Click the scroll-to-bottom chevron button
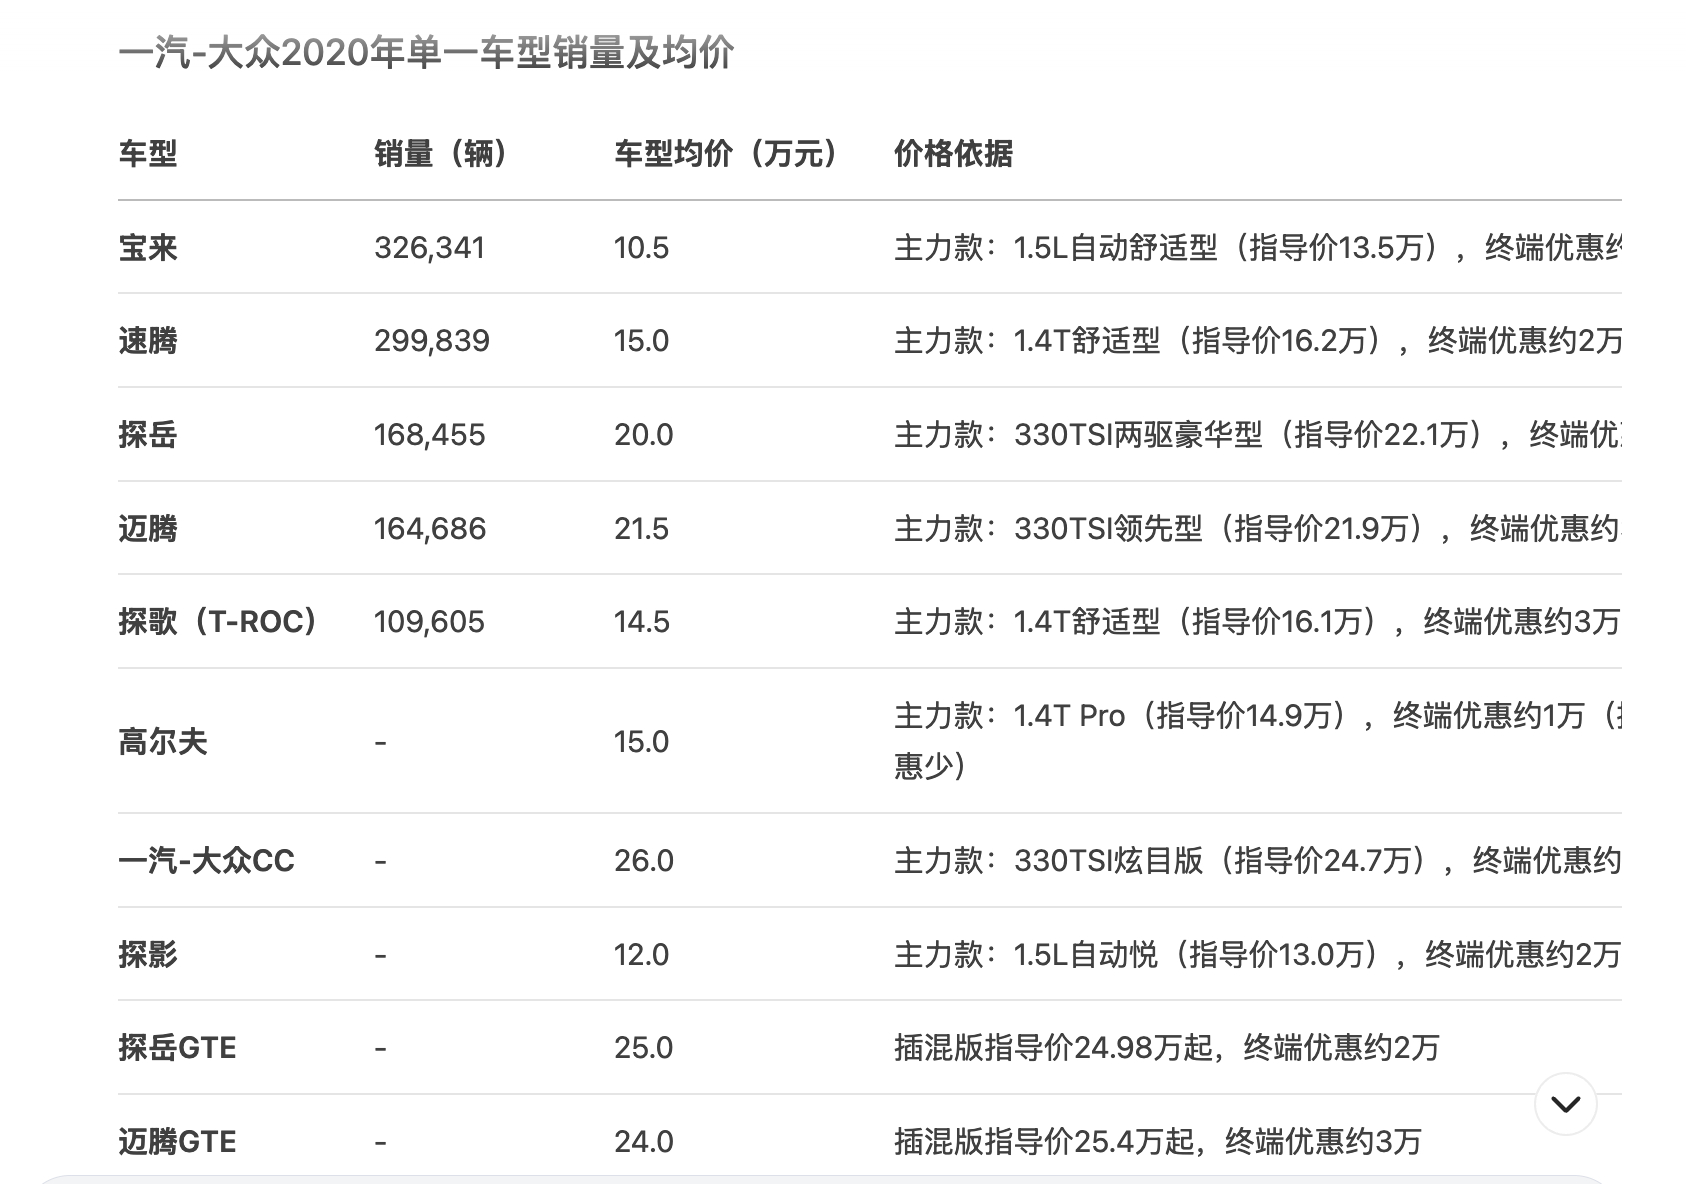The image size is (1686, 1184). tap(1565, 1104)
